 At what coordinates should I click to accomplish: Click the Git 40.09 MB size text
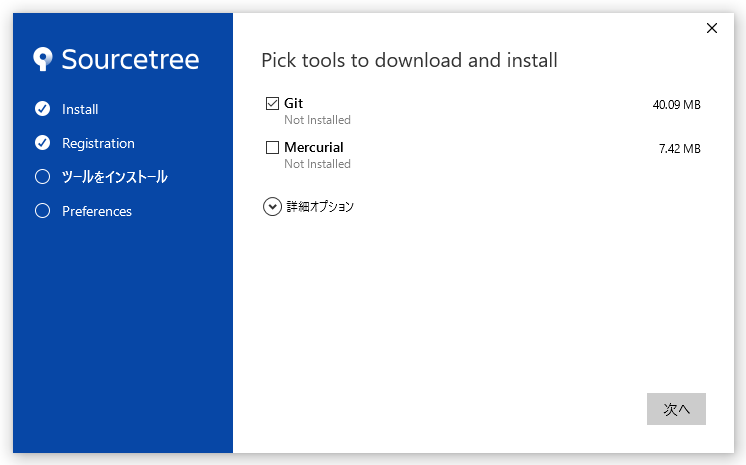point(676,105)
